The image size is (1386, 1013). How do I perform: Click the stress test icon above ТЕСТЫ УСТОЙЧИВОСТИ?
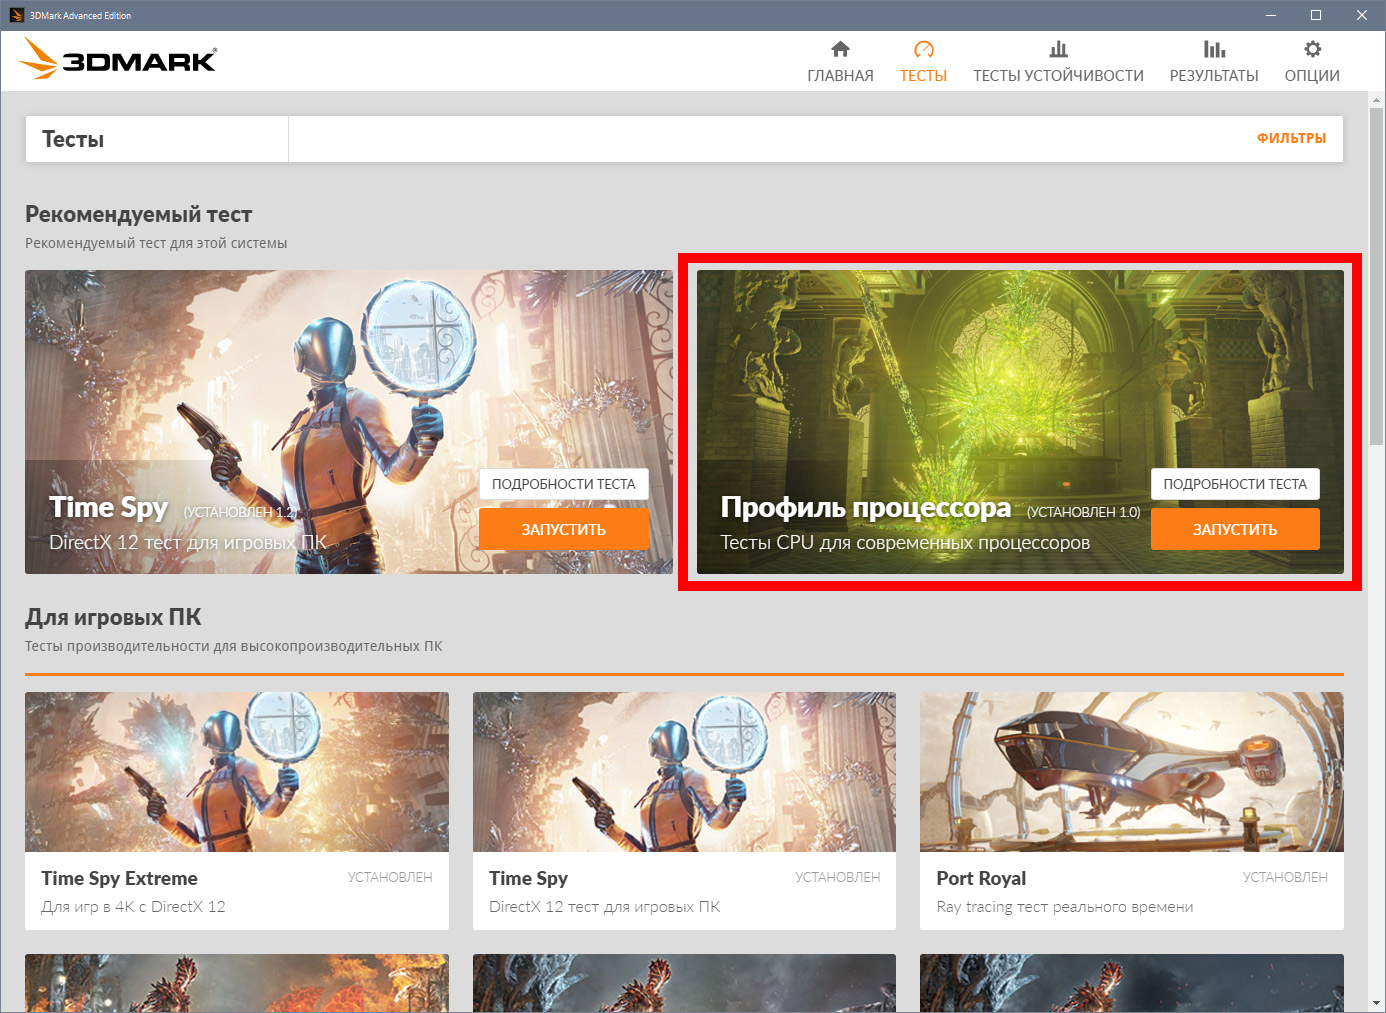coord(1058,49)
